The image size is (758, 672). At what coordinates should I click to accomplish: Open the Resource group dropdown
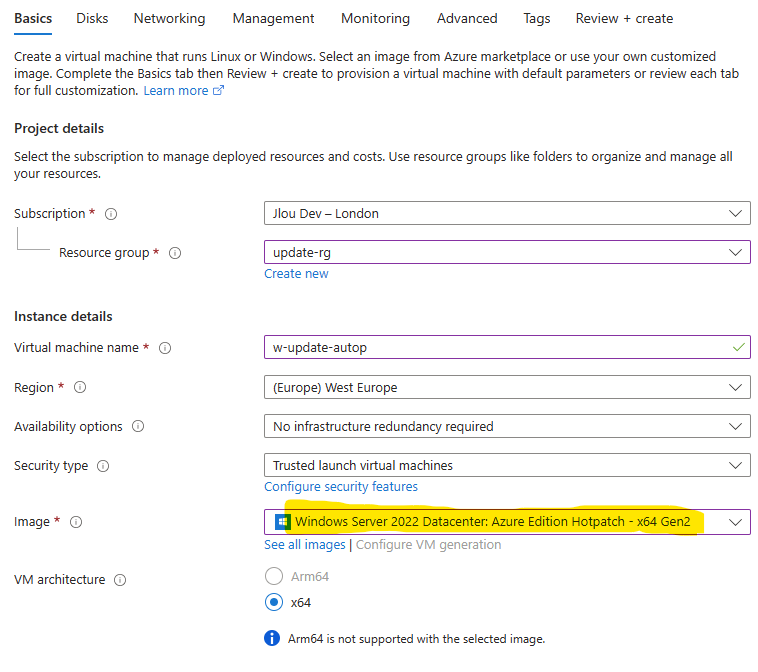point(507,252)
